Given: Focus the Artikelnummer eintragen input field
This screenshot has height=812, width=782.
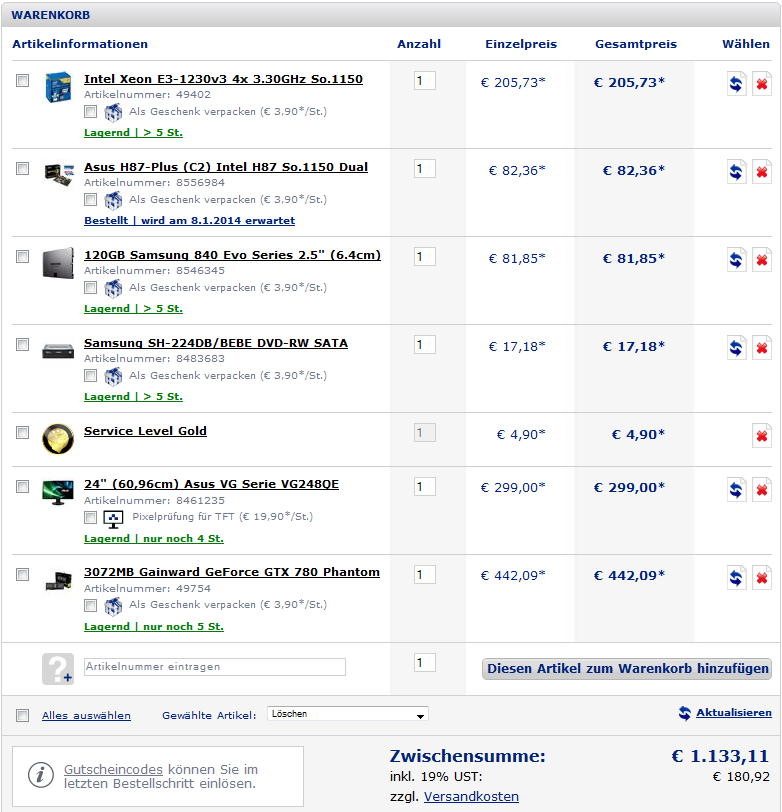Looking at the screenshot, I should pos(215,667).
